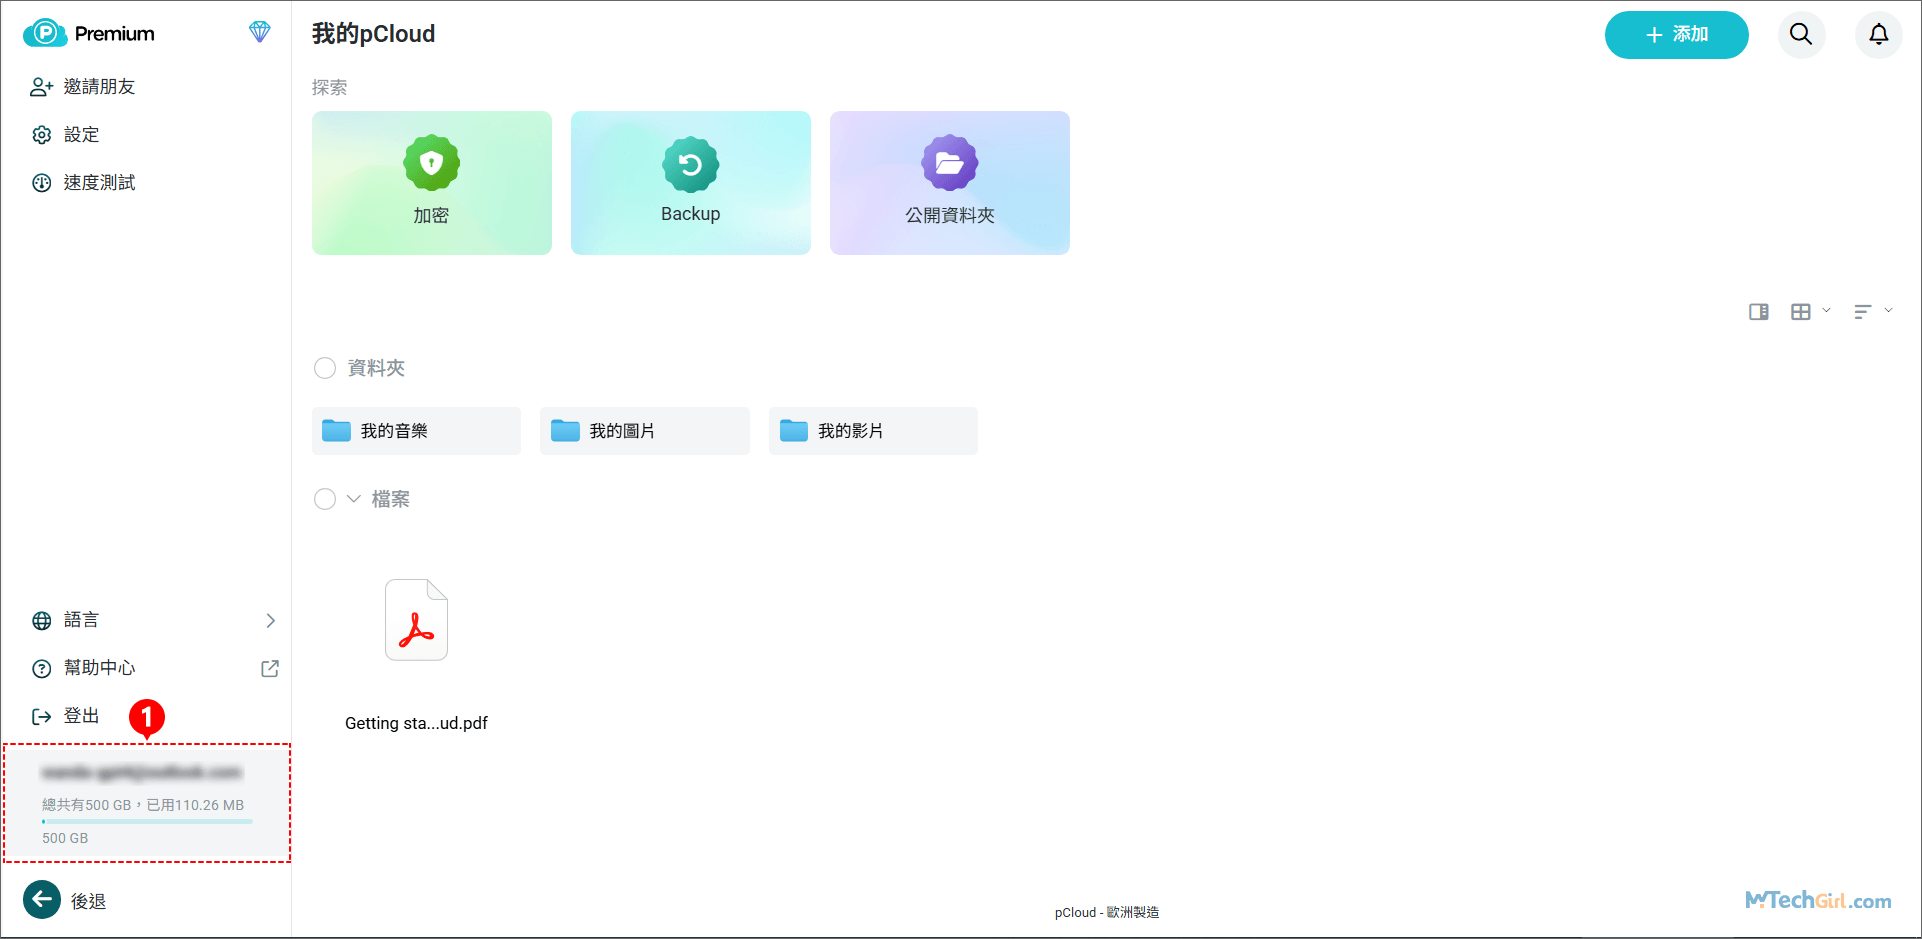This screenshot has width=1922, height=939.
Task: Click the invite friends person icon
Action: tap(41, 87)
